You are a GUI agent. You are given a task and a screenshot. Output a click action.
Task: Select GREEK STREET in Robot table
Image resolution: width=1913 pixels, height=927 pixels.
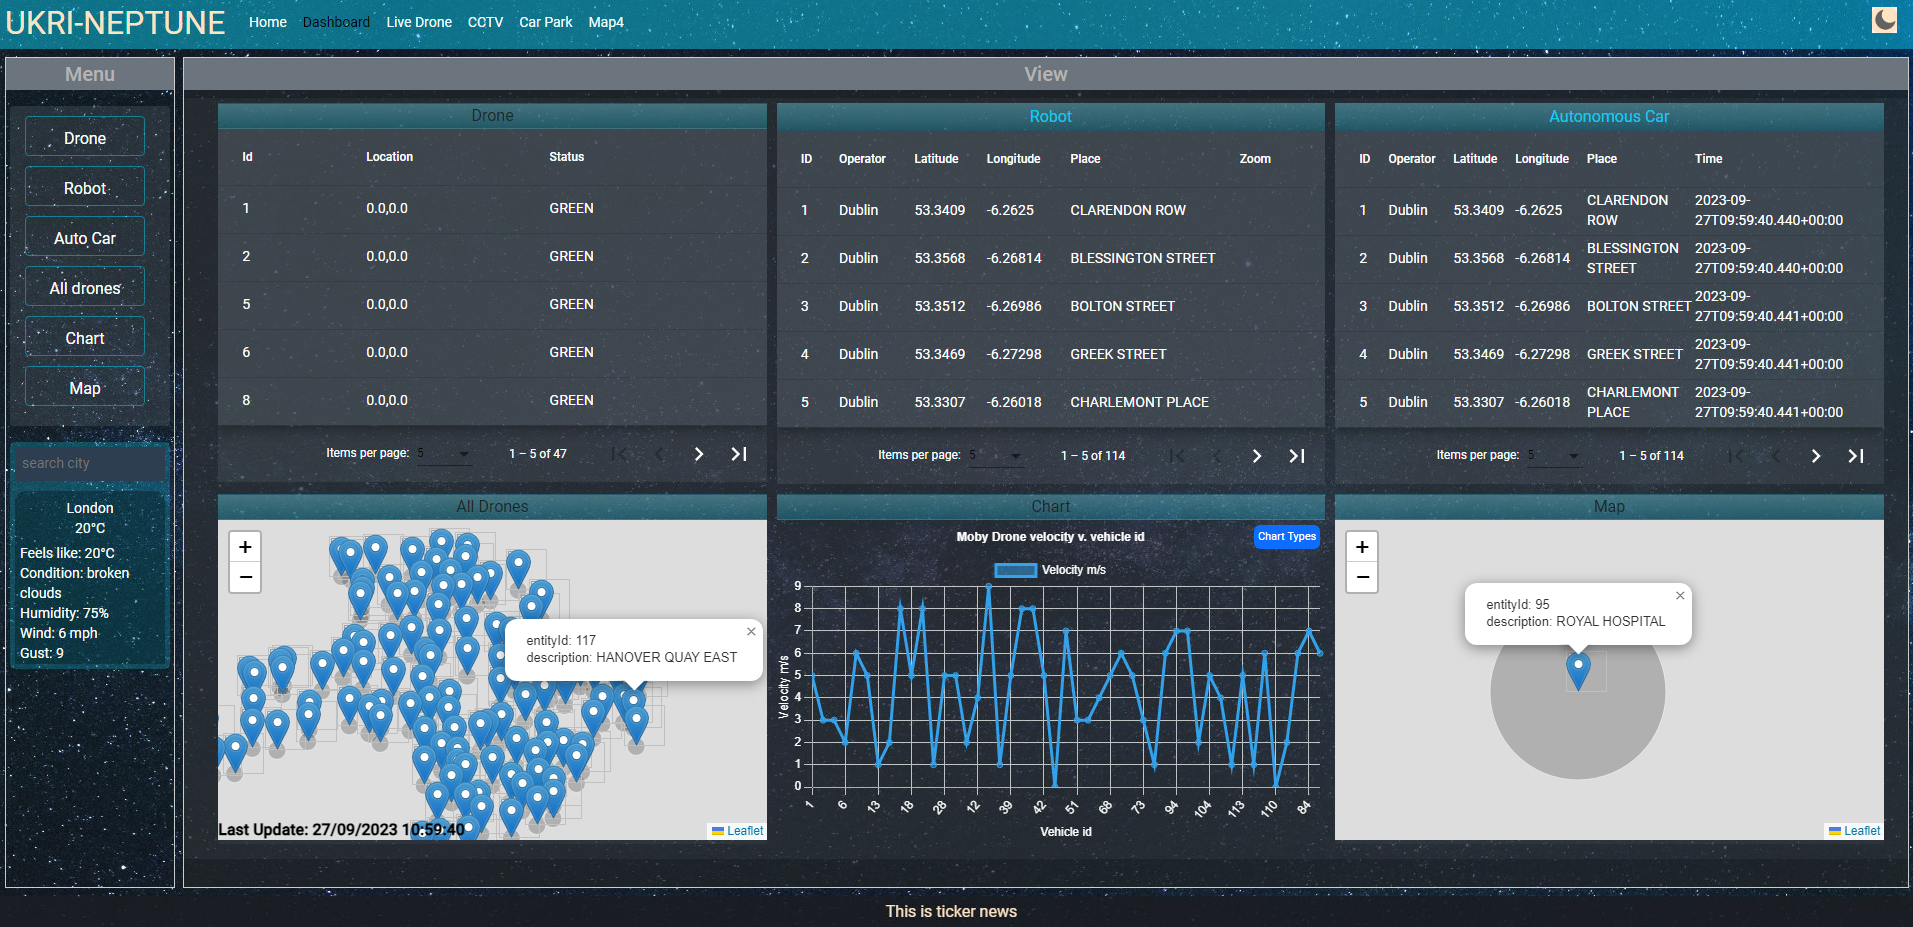[x=1118, y=354]
